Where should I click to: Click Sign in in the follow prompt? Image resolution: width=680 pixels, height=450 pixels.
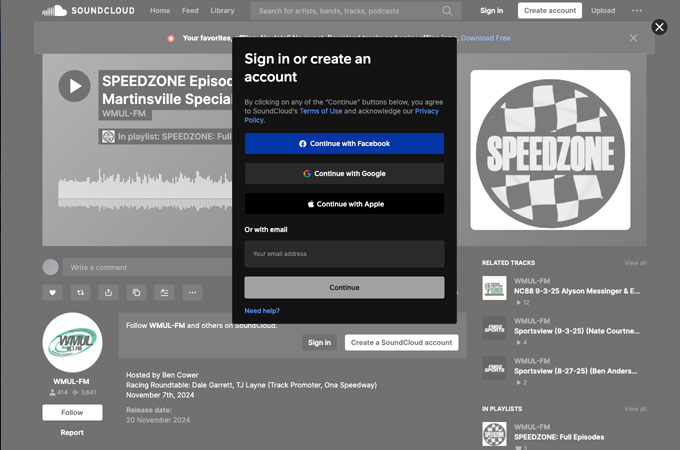(319, 342)
